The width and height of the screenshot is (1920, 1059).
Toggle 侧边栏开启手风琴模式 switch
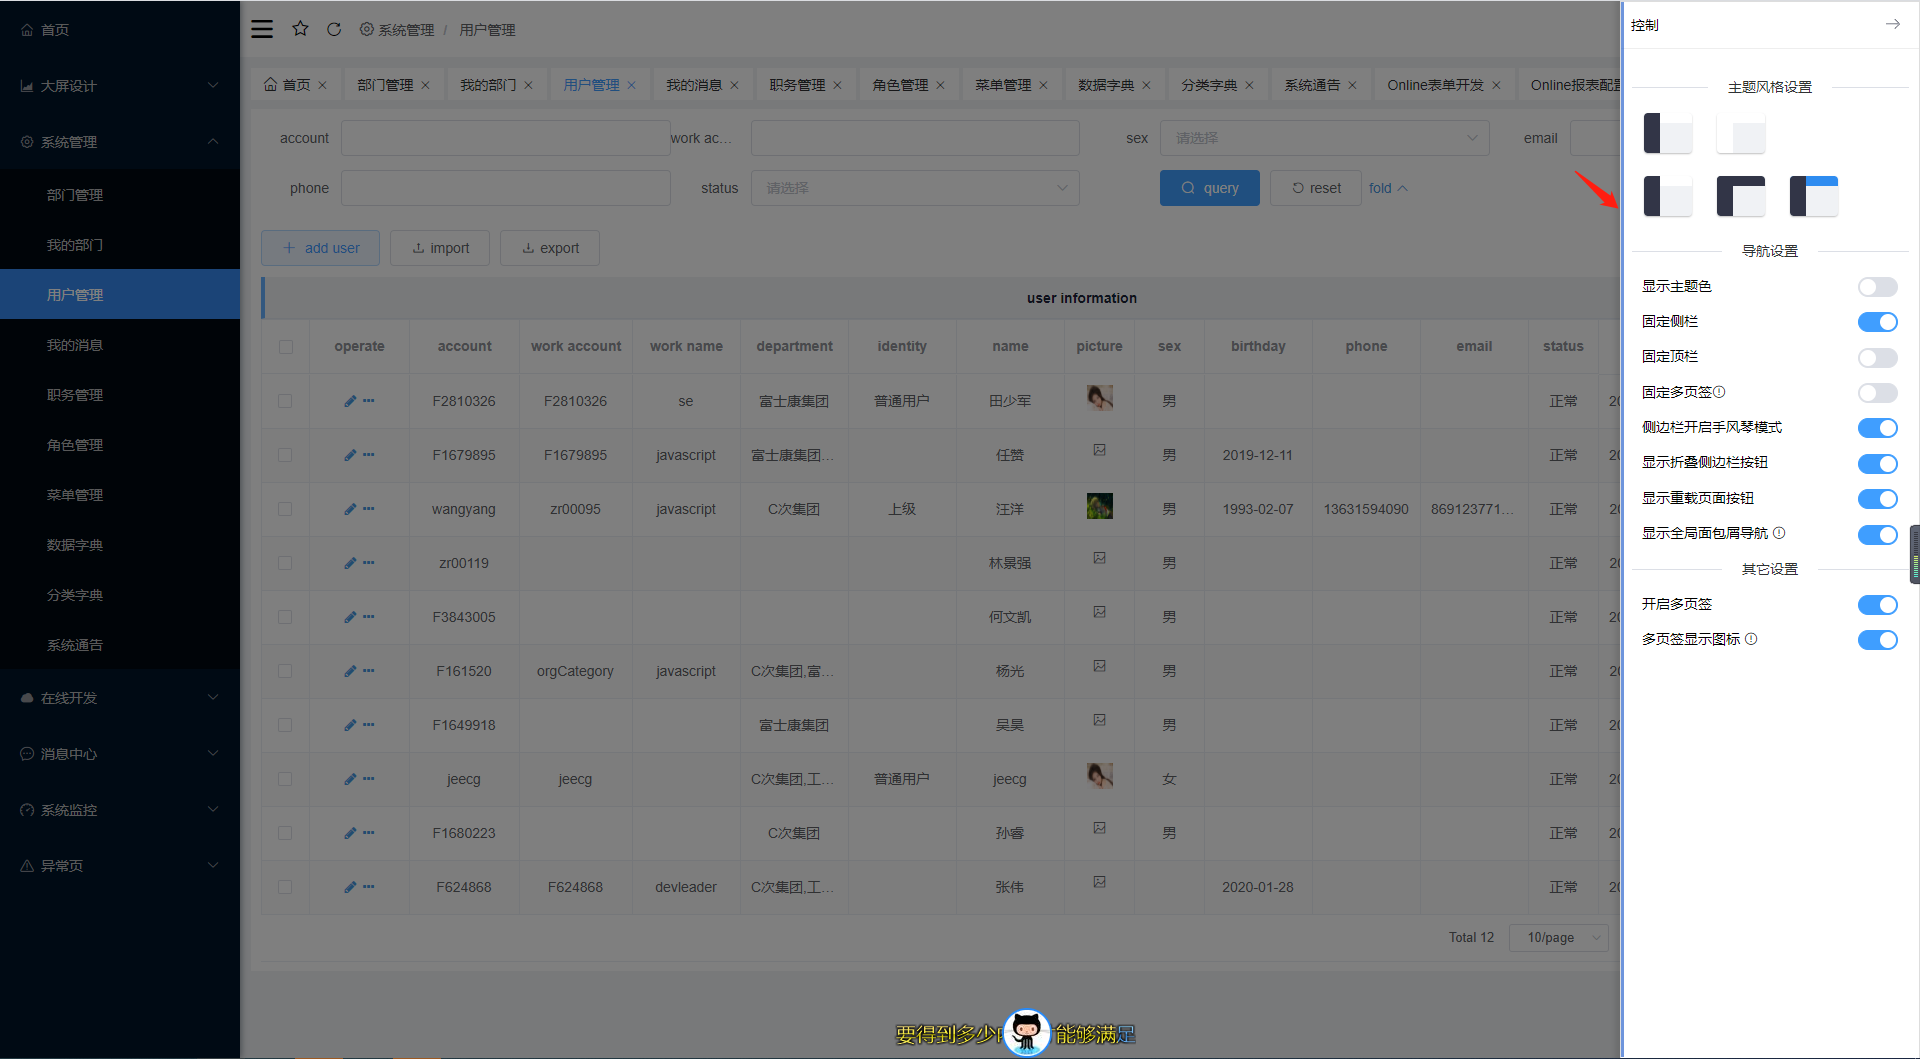pos(1877,428)
